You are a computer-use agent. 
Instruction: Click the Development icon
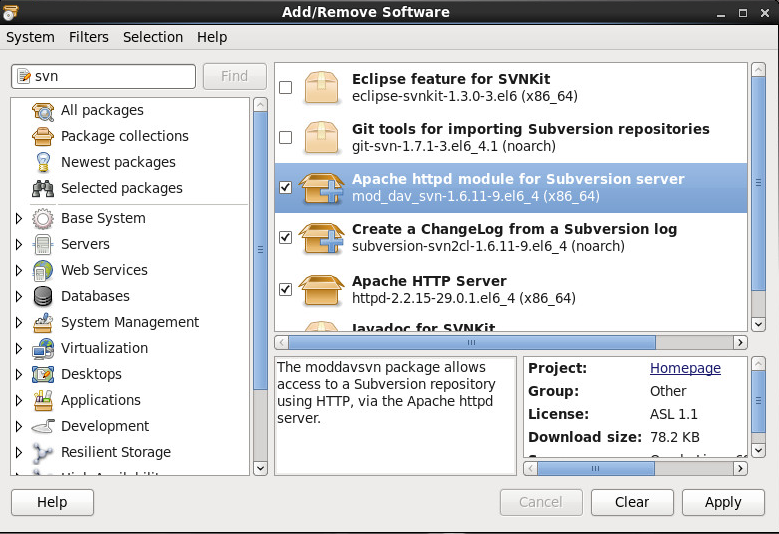point(43,426)
